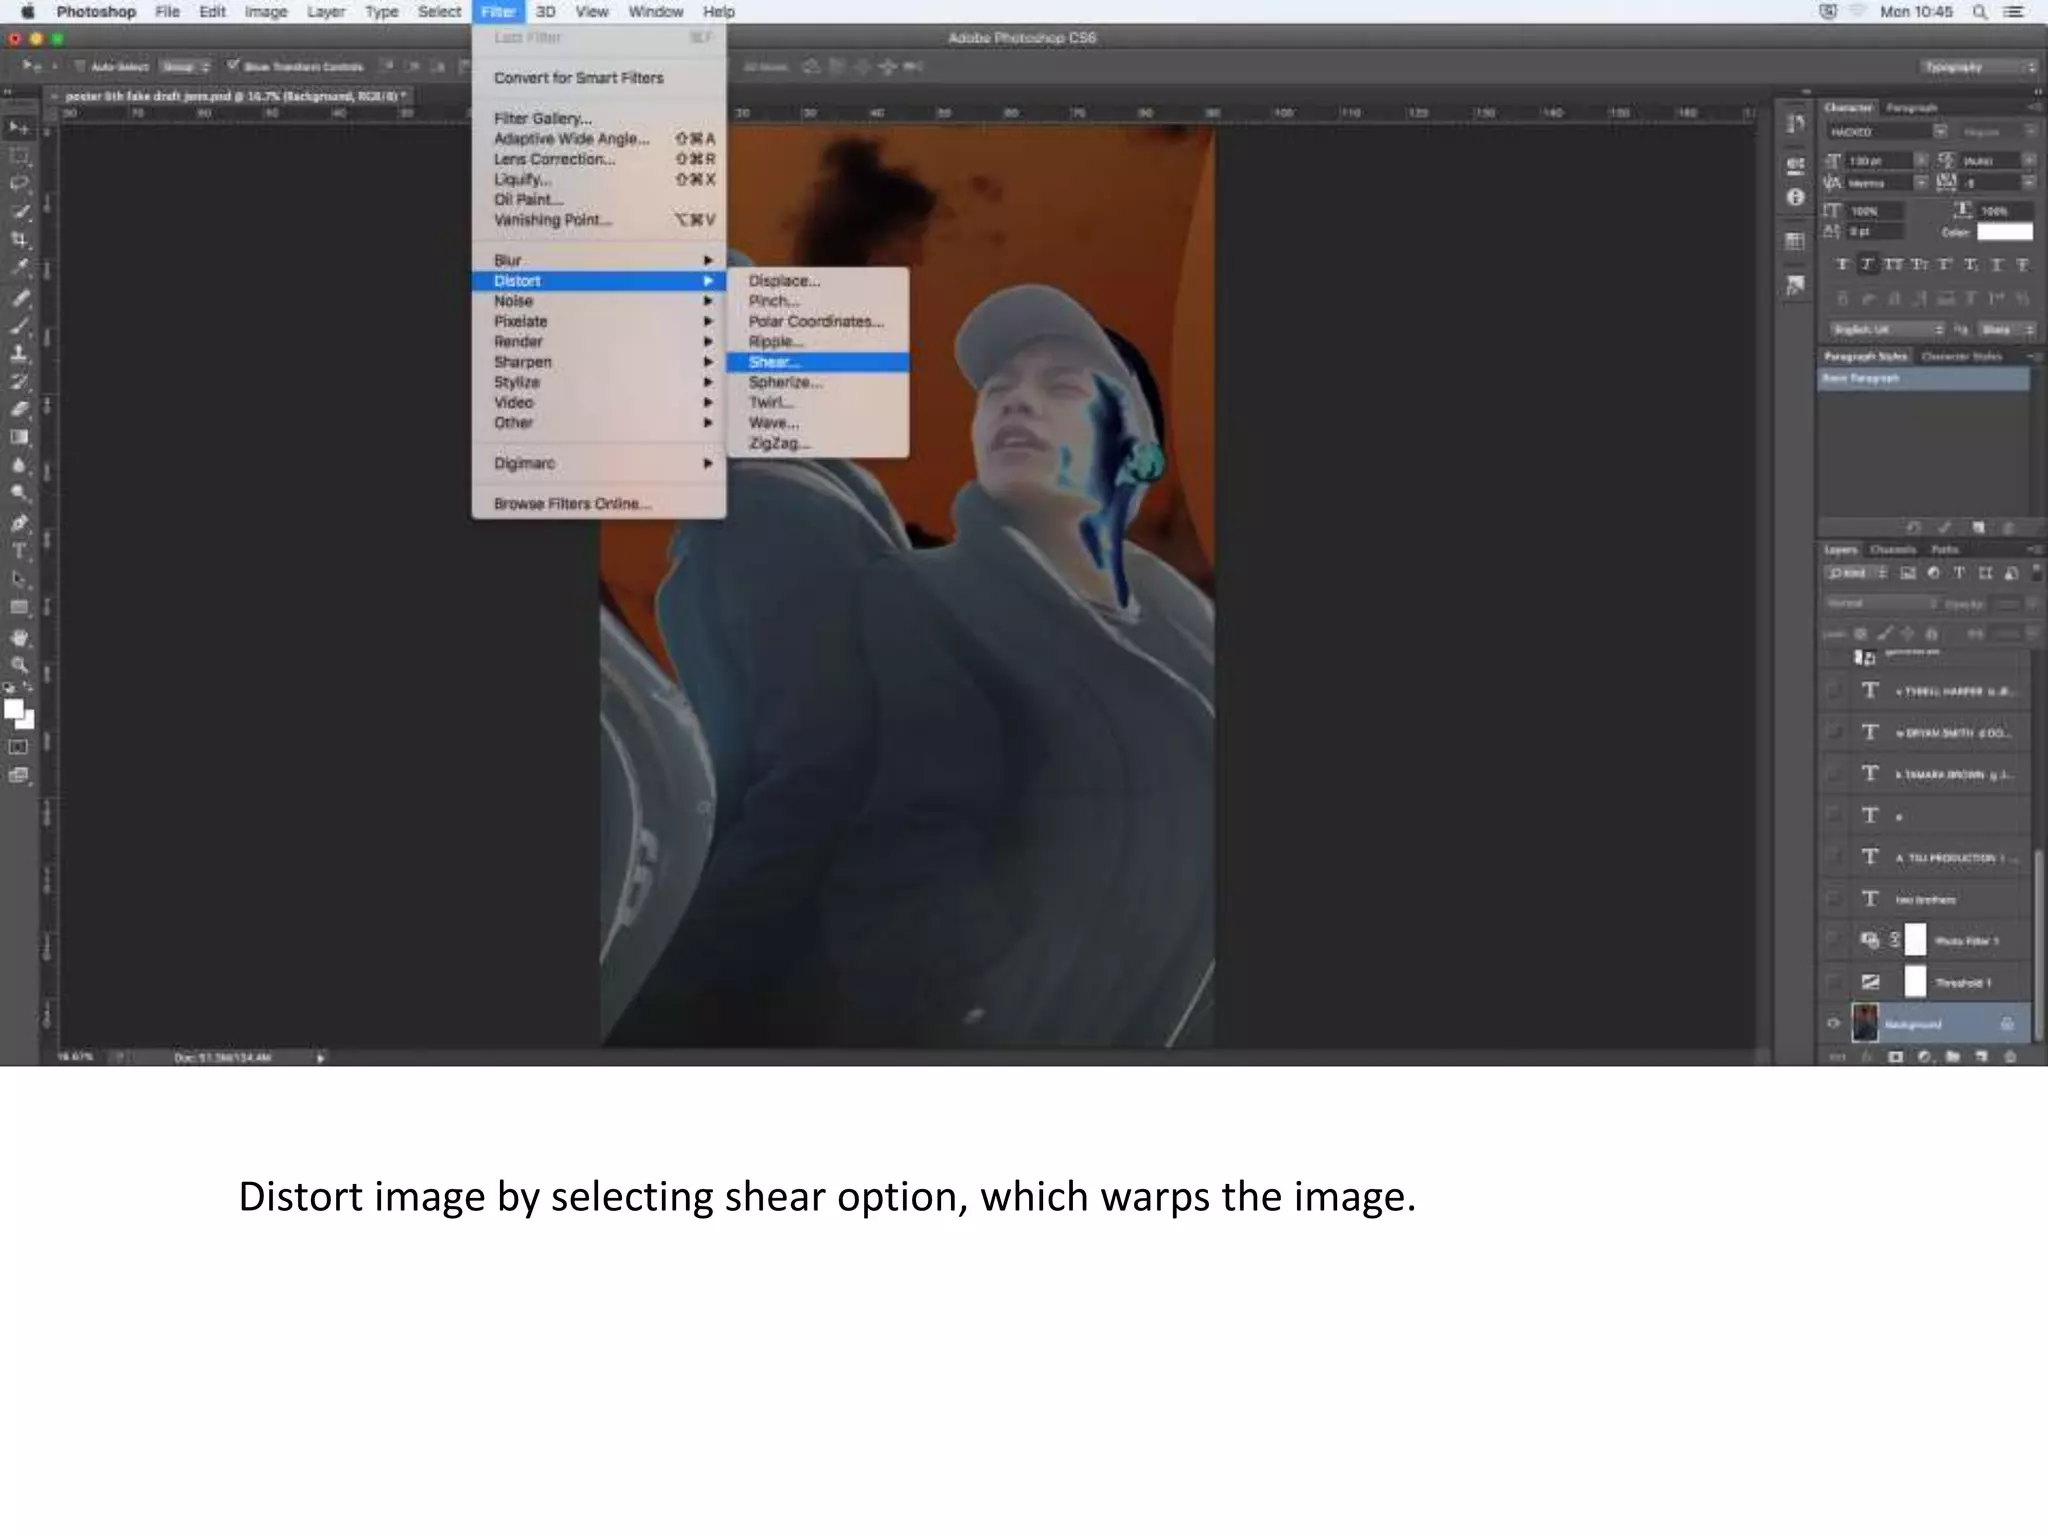Show the Threshold 1 layer visibility
Image resolution: width=2048 pixels, height=1536 pixels.
tap(1833, 982)
